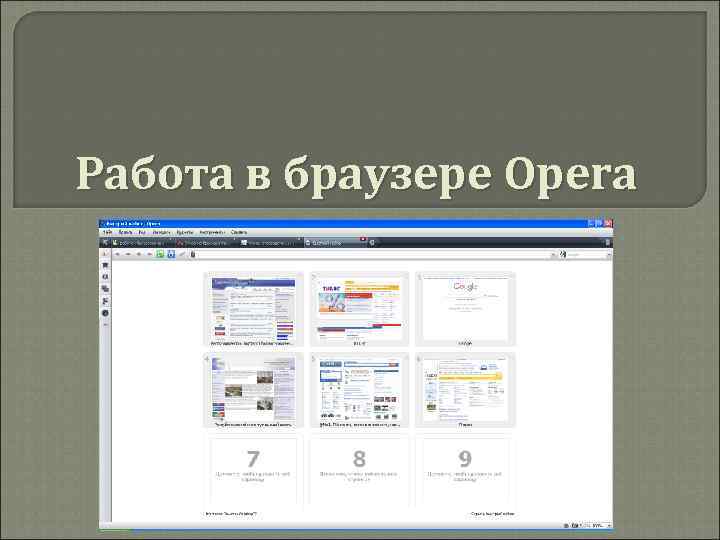Open the Виджеты menu in Opera
This screenshot has height=540, width=720.
185,232
